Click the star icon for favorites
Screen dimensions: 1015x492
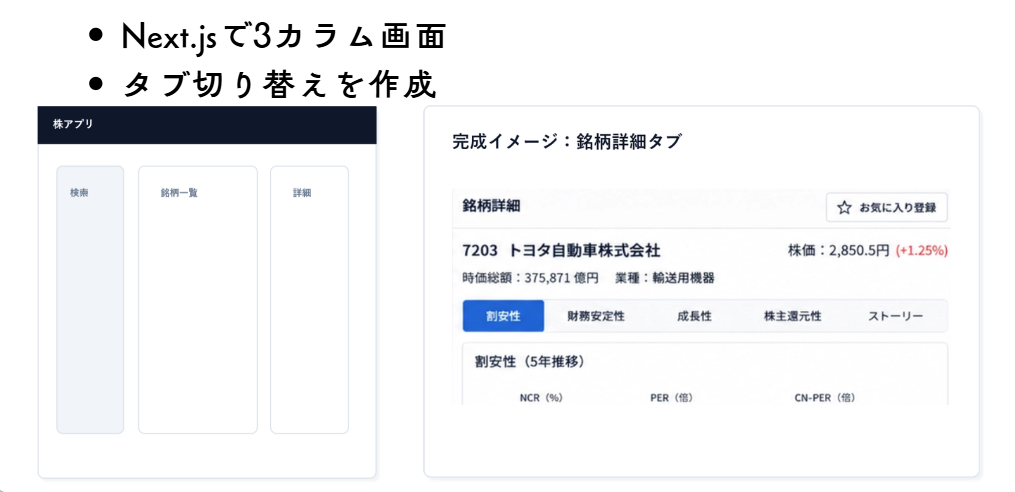click(843, 208)
